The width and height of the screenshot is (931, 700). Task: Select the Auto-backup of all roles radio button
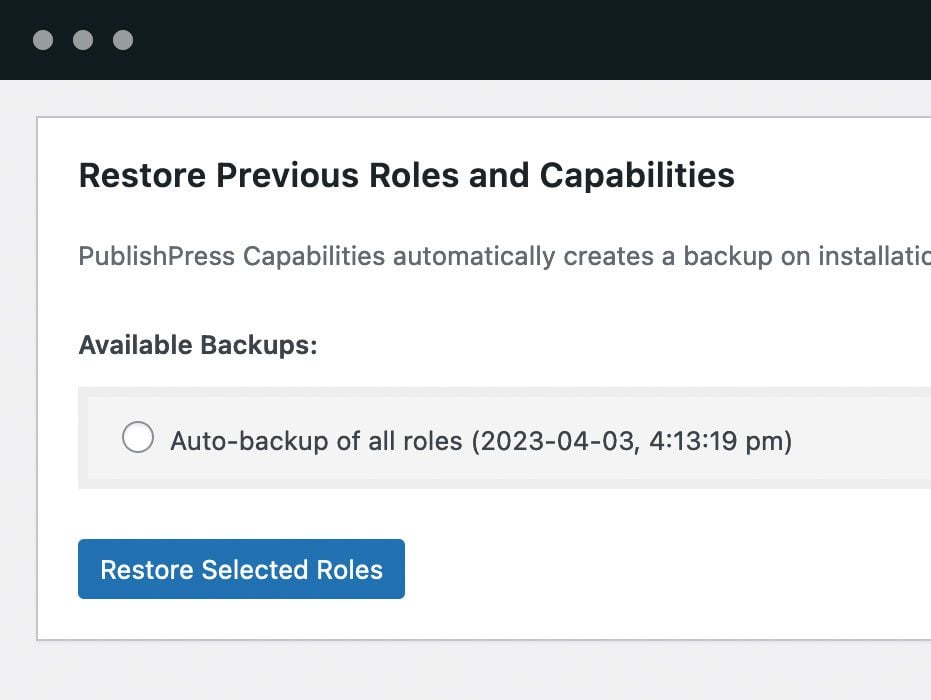click(x=138, y=438)
